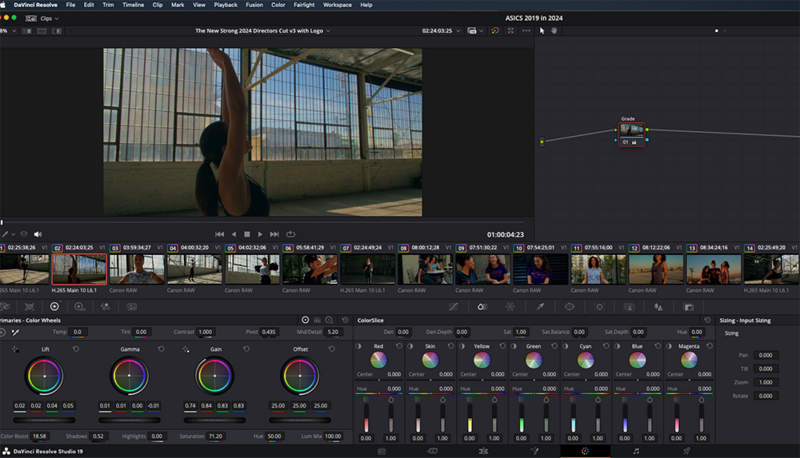Open the Power Window palette icon
This screenshot has height=458, width=800.
(569, 307)
